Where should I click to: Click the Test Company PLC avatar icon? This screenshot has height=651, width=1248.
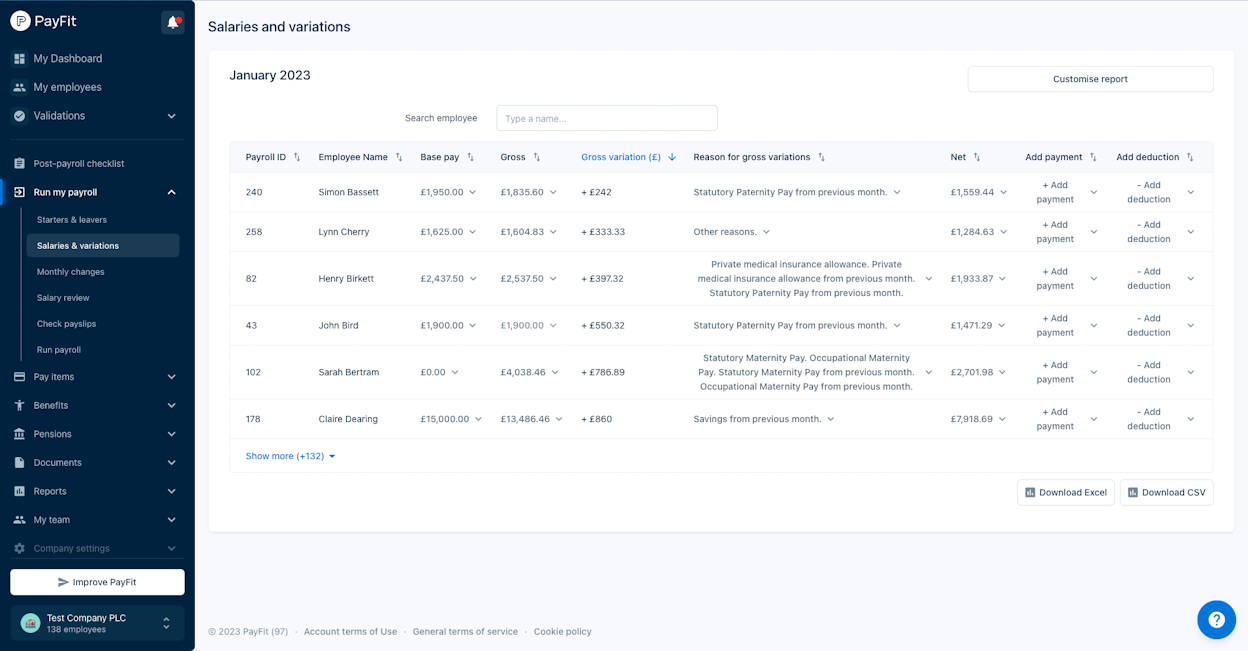pyautogui.click(x=30, y=623)
